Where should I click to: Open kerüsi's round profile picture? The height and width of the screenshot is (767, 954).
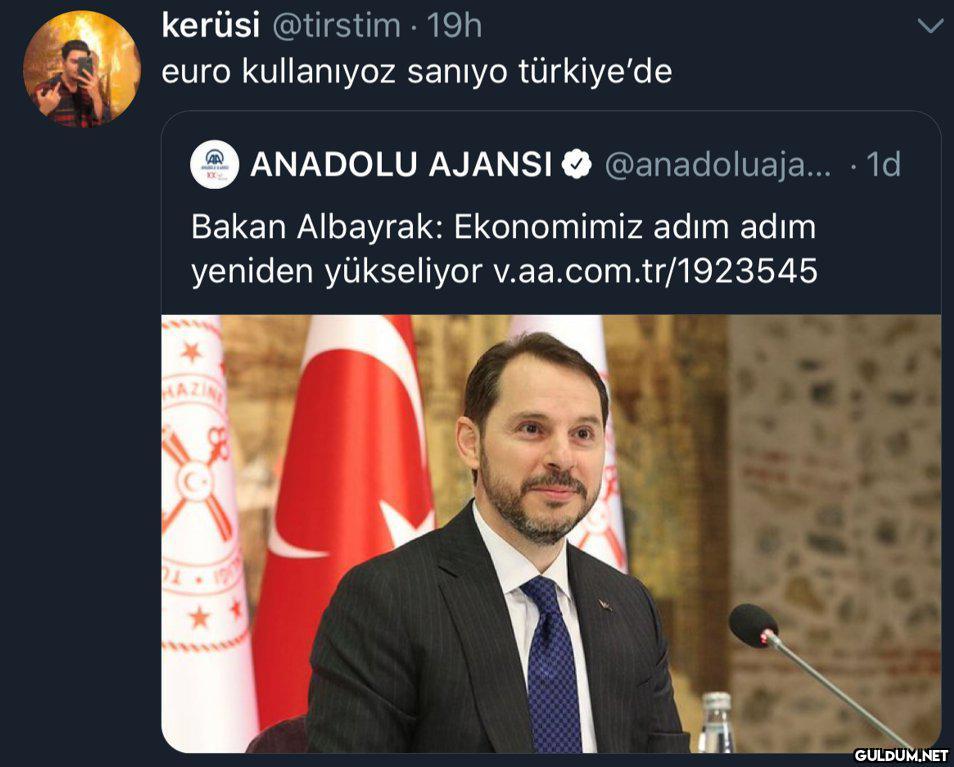coord(82,69)
